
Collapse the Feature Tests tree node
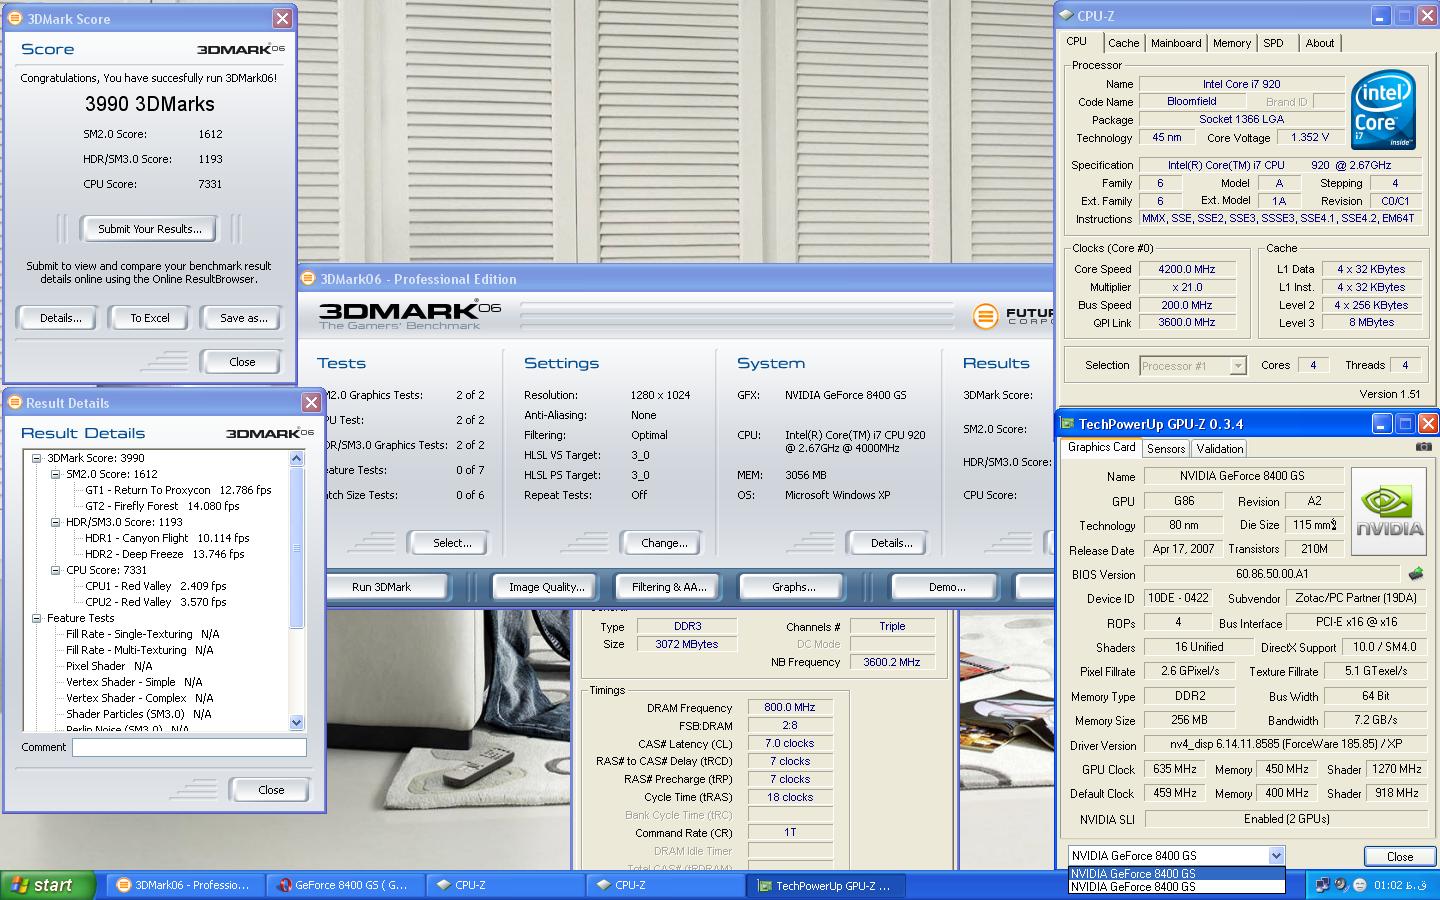[x=37, y=618]
